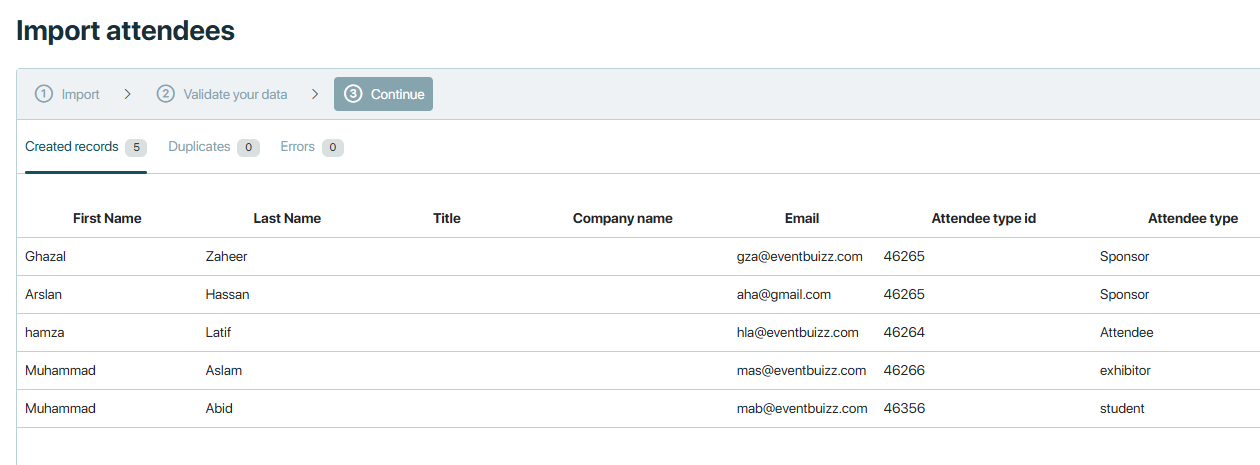Select email gza@eventbuizz.com cell
This screenshot has width=1260, height=465.
(x=799, y=257)
